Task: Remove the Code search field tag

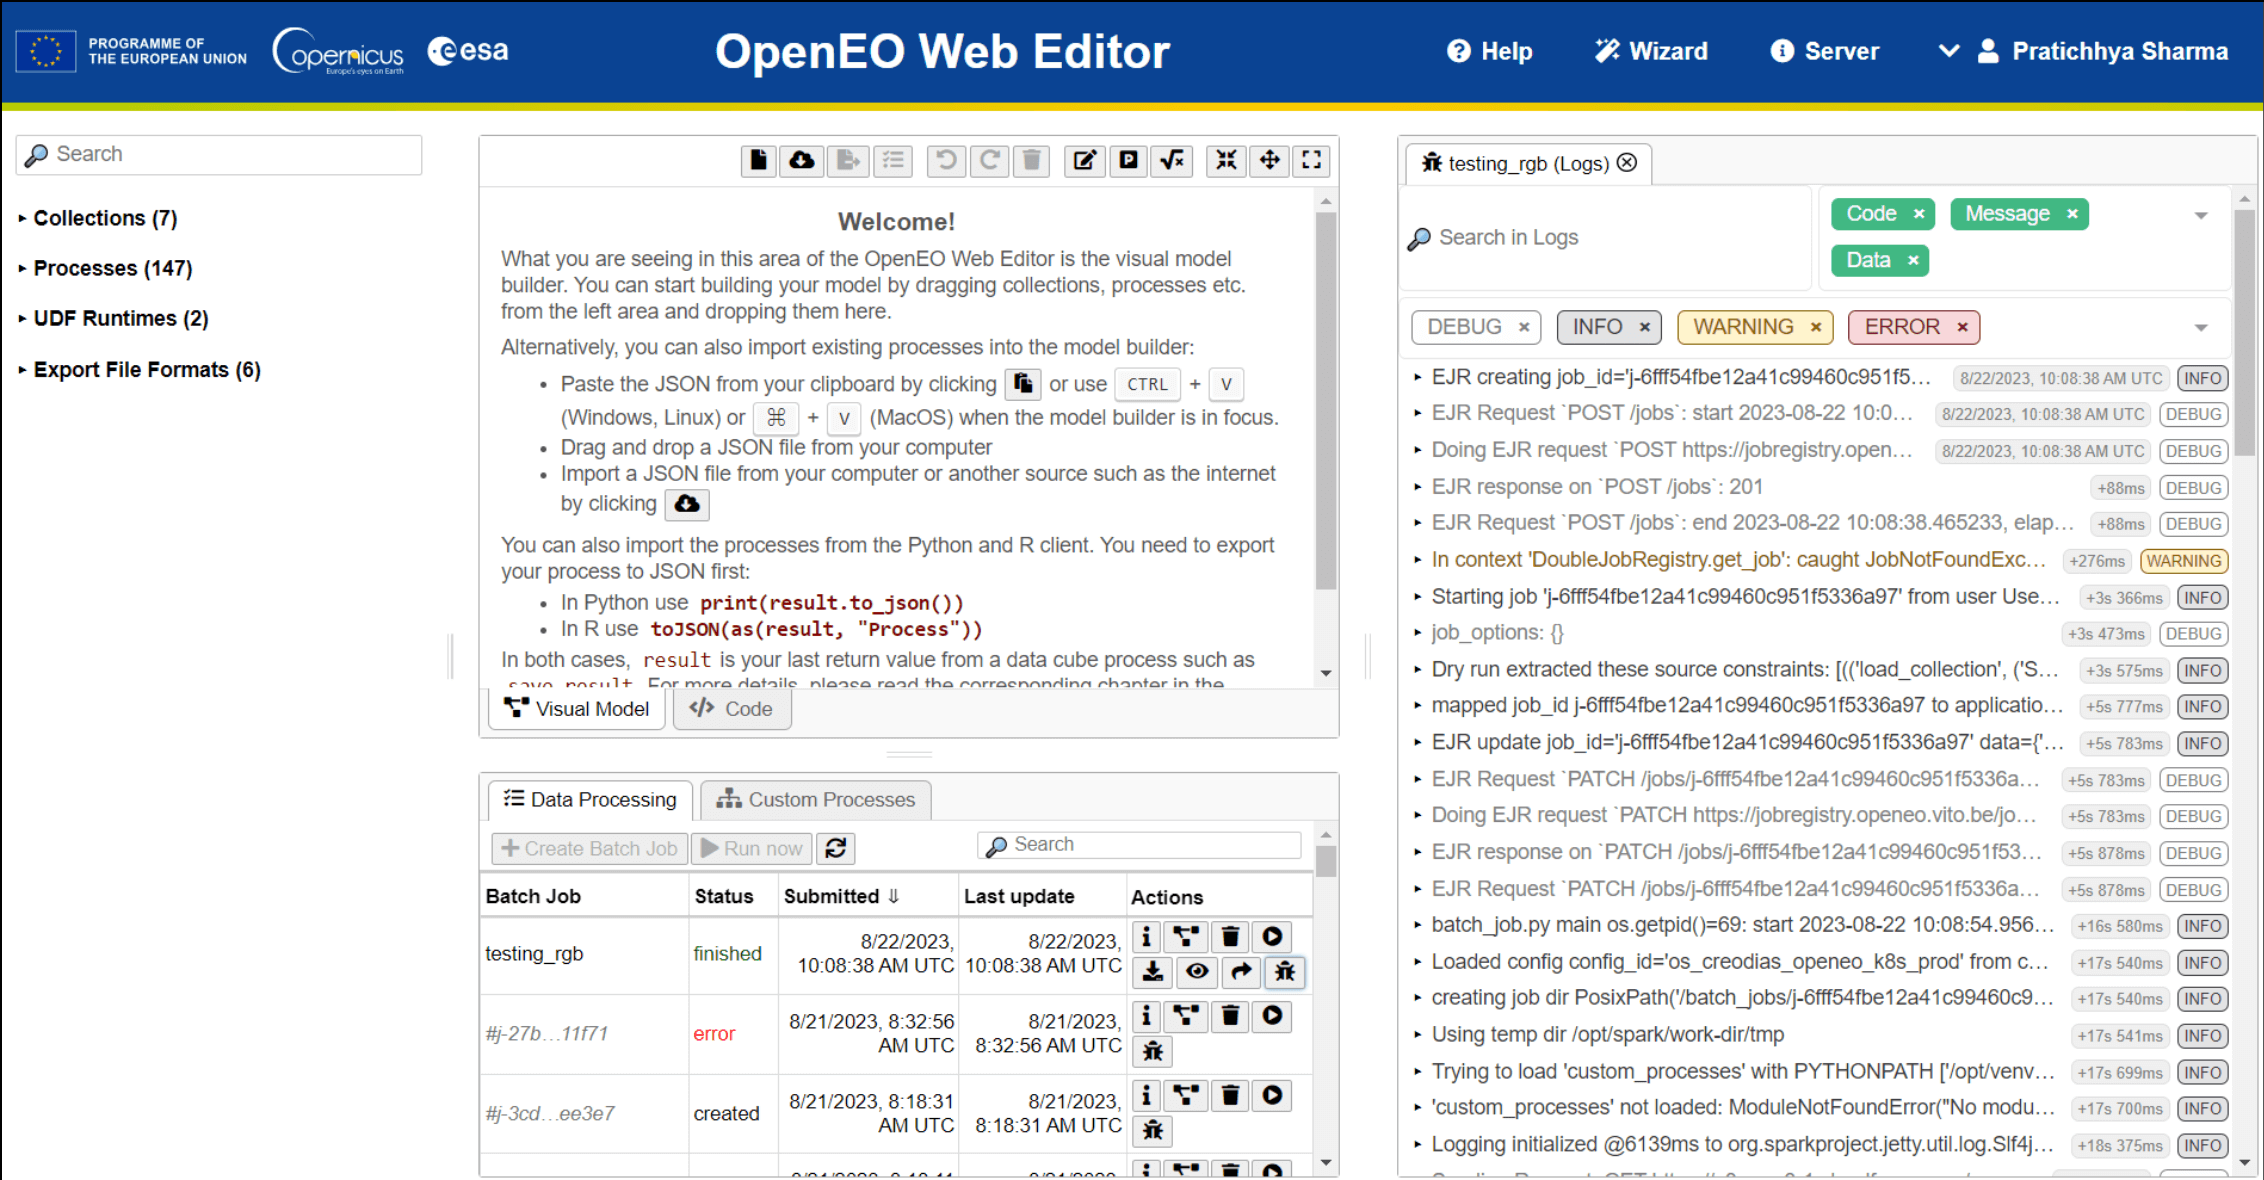Action: point(1918,214)
